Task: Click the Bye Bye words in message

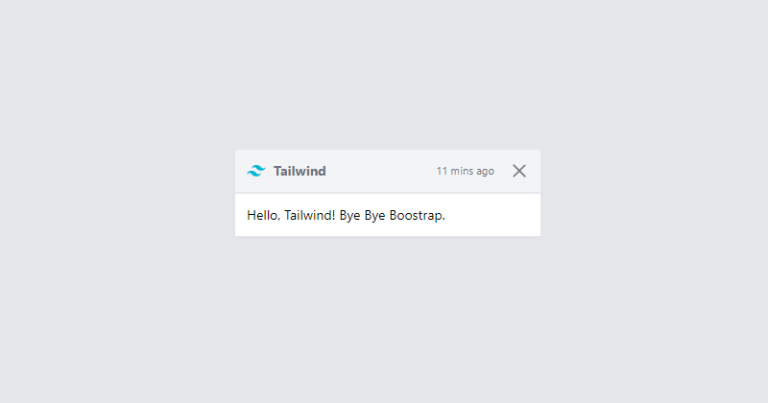Action: (x=362, y=215)
